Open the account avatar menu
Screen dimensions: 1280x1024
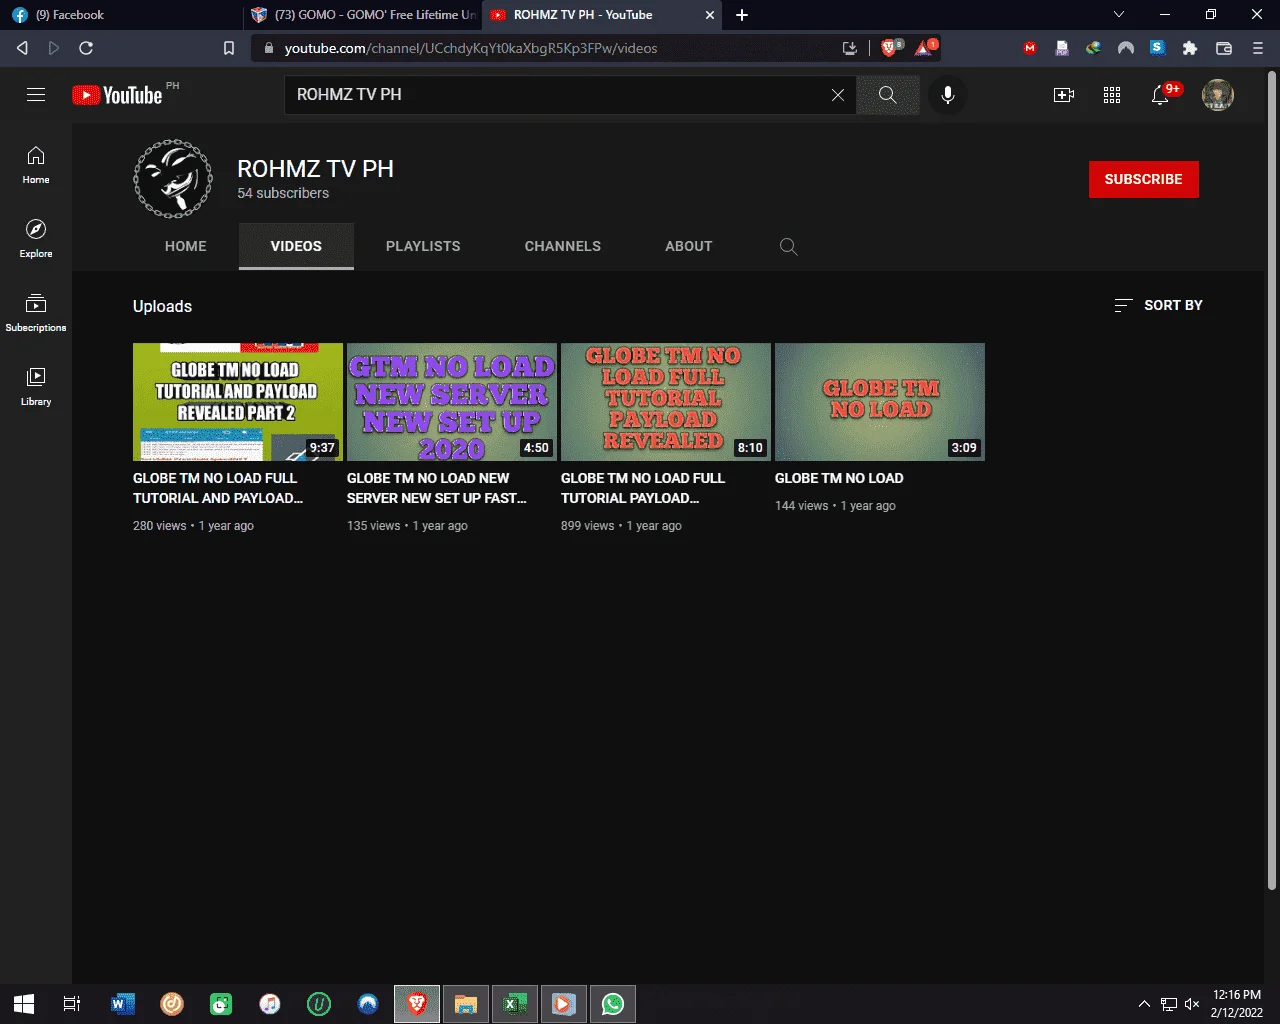pos(1218,95)
